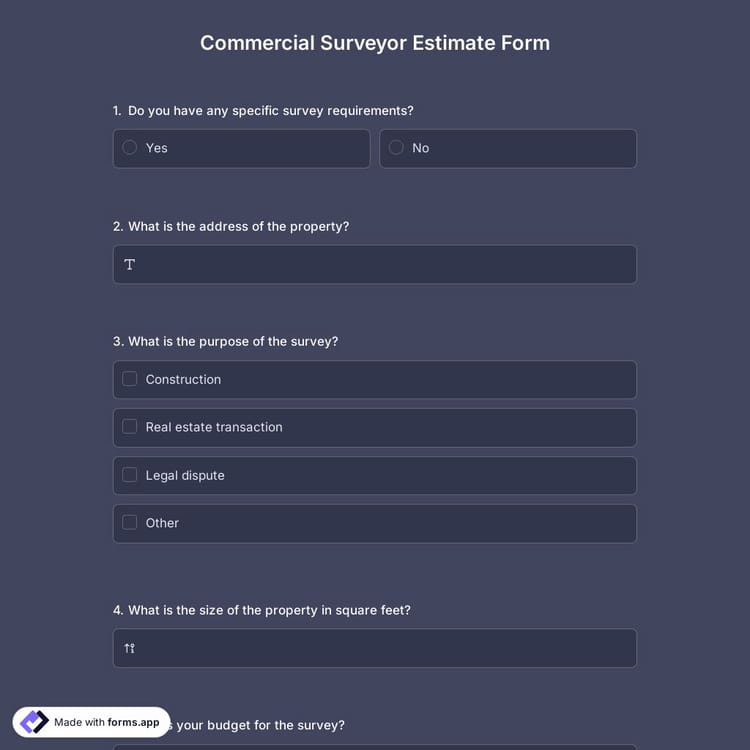Select the No radio button
750x750 pixels.
[x=396, y=148]
